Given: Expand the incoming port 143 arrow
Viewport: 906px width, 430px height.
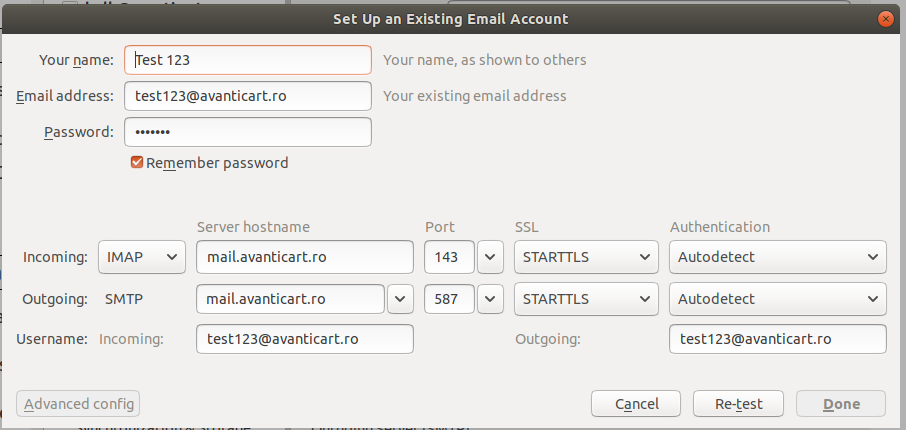Looking at the screenshot, I should (x=490, y=257).
